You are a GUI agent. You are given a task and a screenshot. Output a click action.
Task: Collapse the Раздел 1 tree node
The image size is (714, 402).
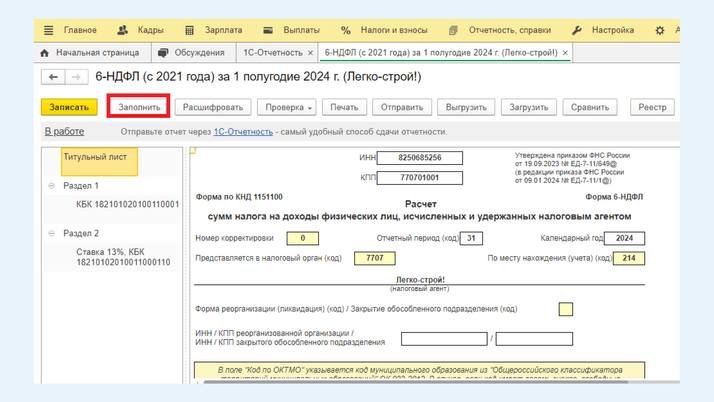coord(51,186)
